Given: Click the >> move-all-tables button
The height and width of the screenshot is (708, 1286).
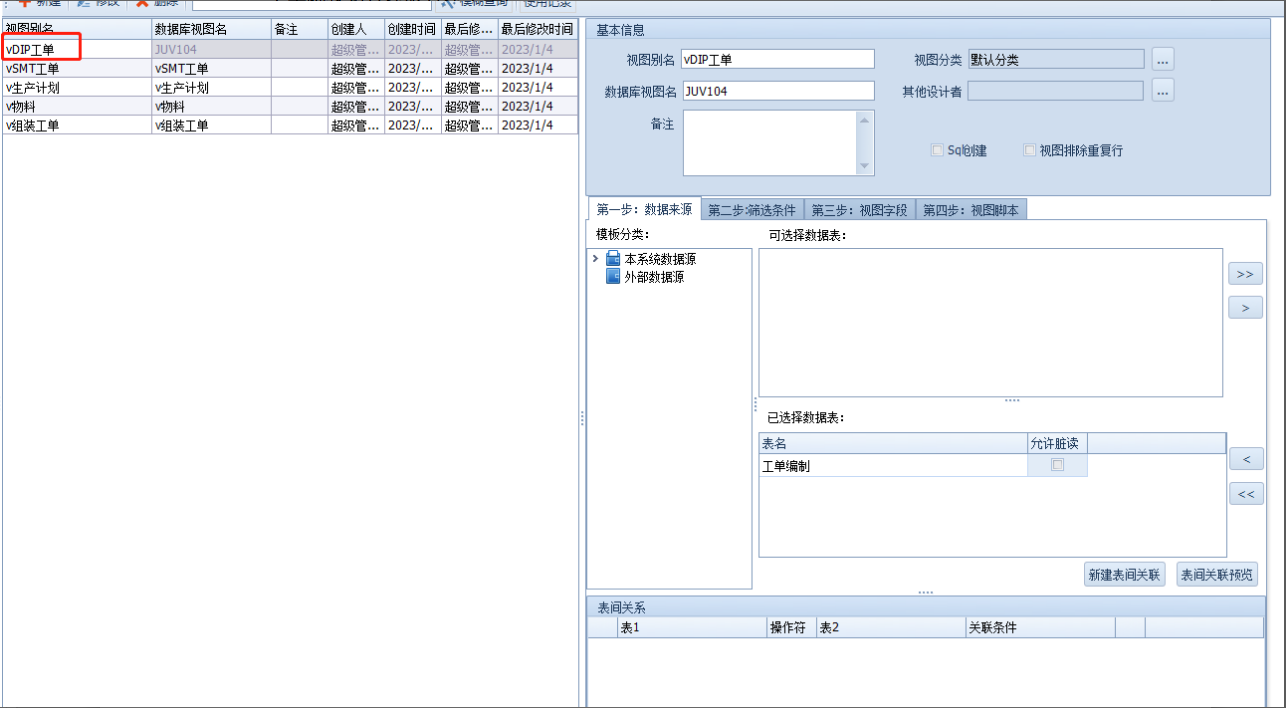Looking at the screenshot, I should [x=1245, y=274].
